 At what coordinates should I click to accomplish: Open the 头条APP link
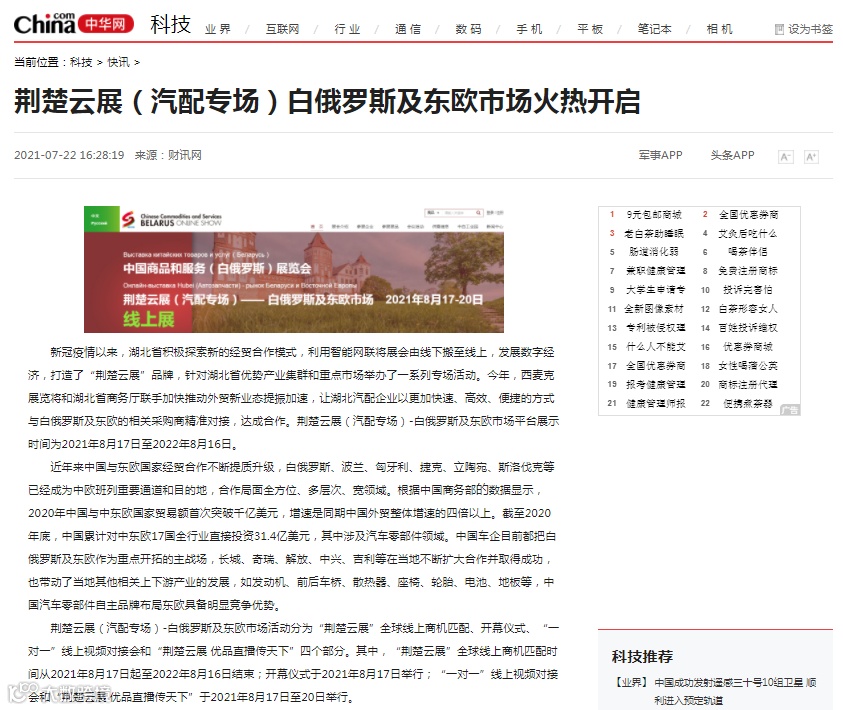pos(732,155)
